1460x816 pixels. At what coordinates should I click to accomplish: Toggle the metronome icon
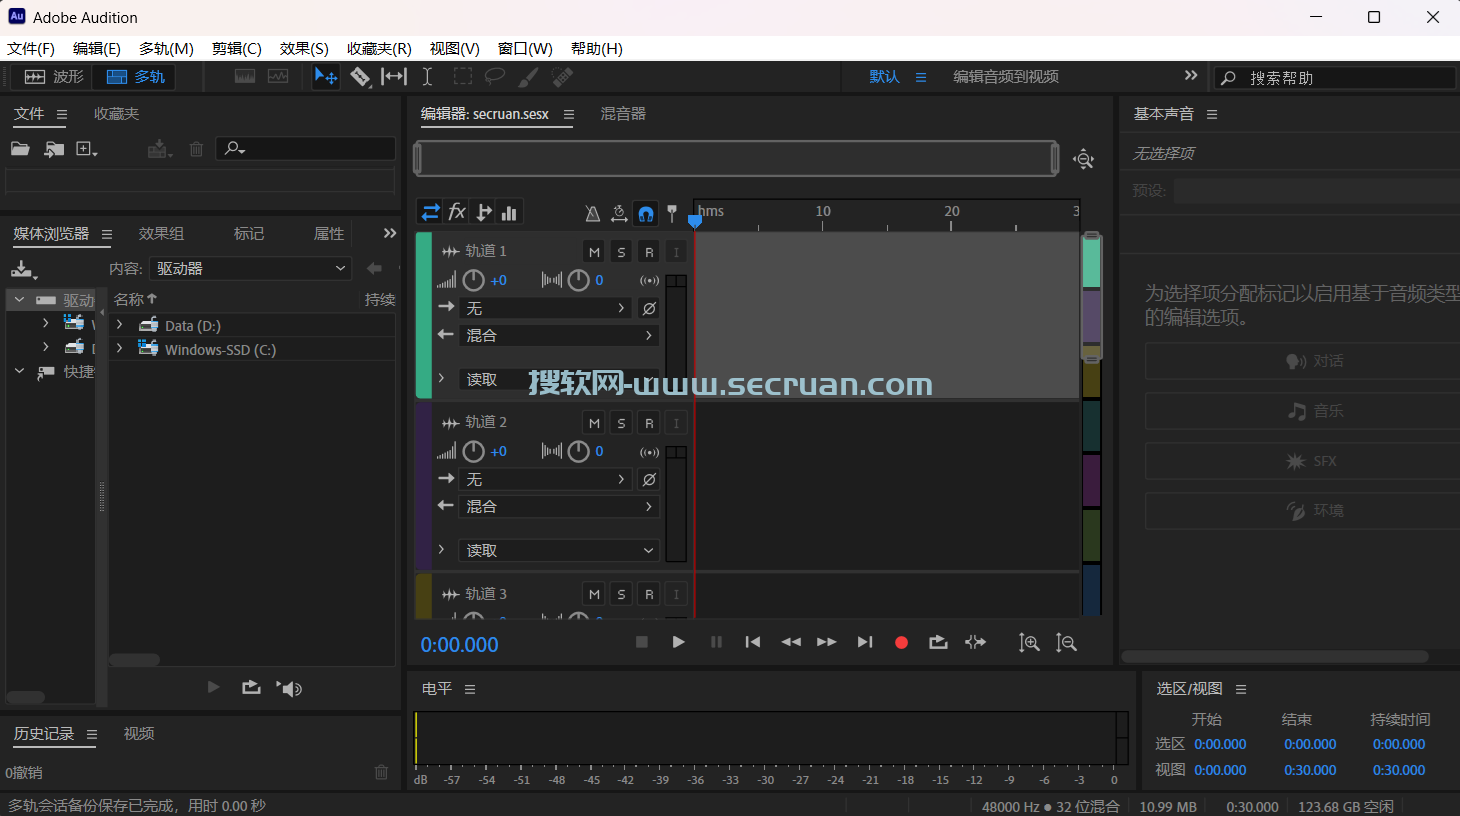[592, 213]
